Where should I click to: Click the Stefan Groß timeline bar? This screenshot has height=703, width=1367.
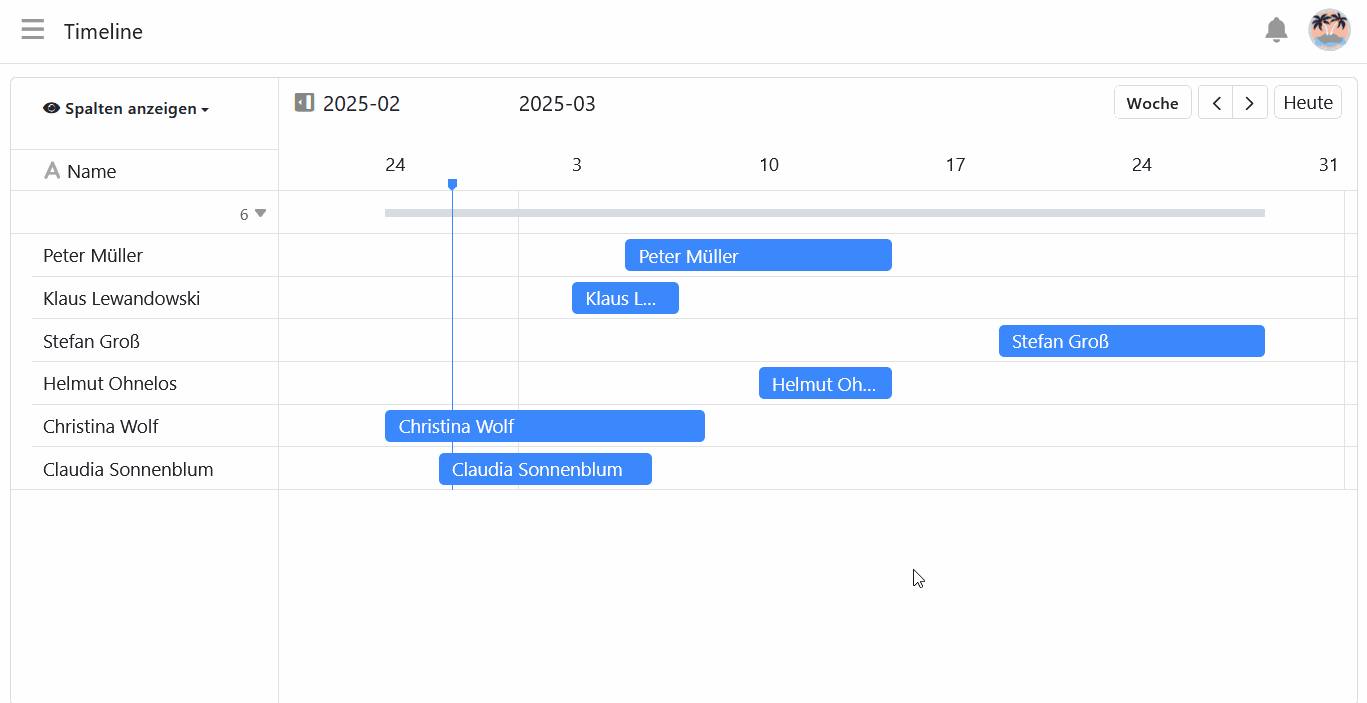pyautogui.click(x=1131, y=341)
